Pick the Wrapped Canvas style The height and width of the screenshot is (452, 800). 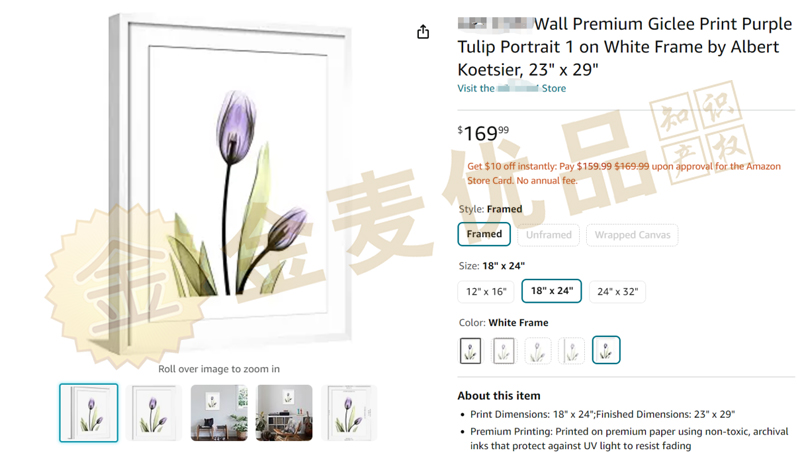[x=632, y=235]
